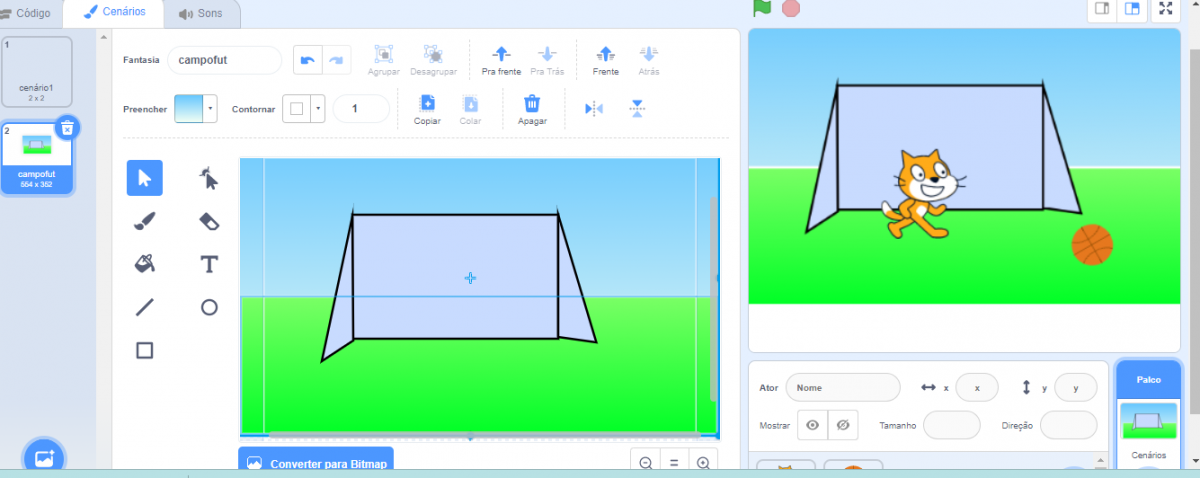Select the Eraser tool
The width and height of the screenshot is (1200, 478).
click(209, 221)
